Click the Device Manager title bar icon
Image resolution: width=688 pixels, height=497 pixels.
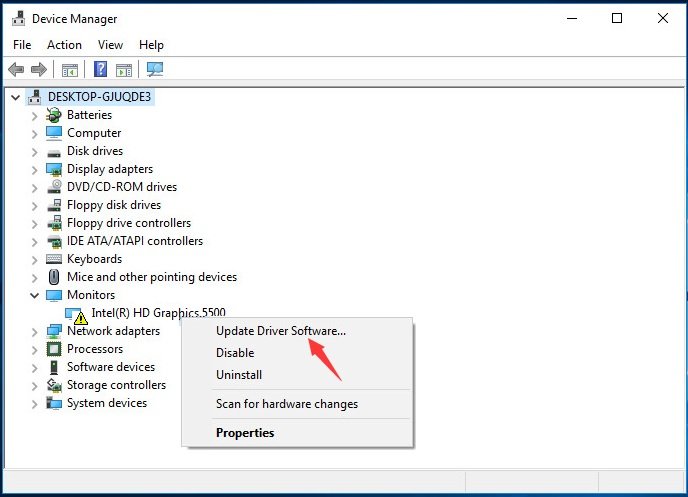pyautogui.click(x=18, y=18)
